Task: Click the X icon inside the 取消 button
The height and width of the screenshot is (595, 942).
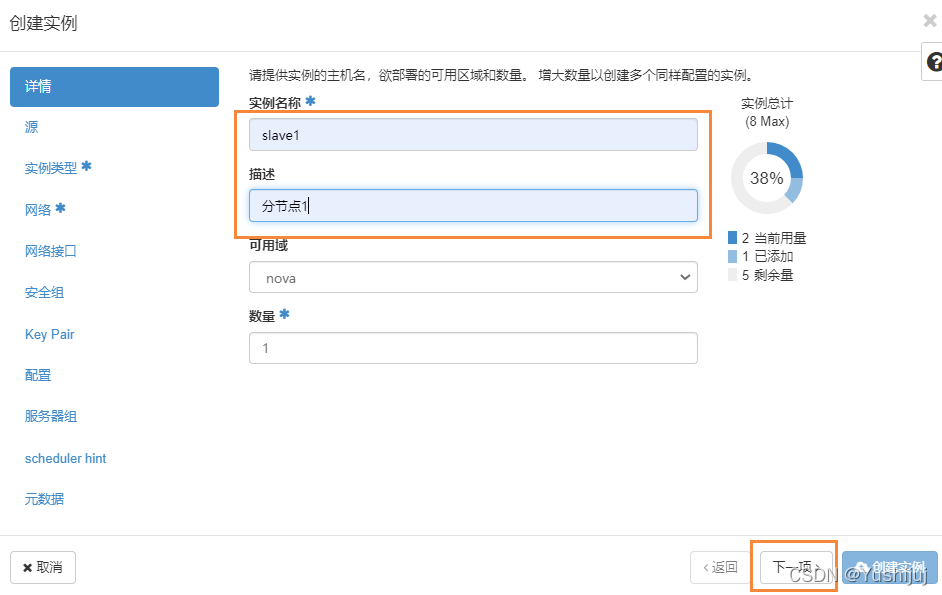Action: tap(28, 567)
